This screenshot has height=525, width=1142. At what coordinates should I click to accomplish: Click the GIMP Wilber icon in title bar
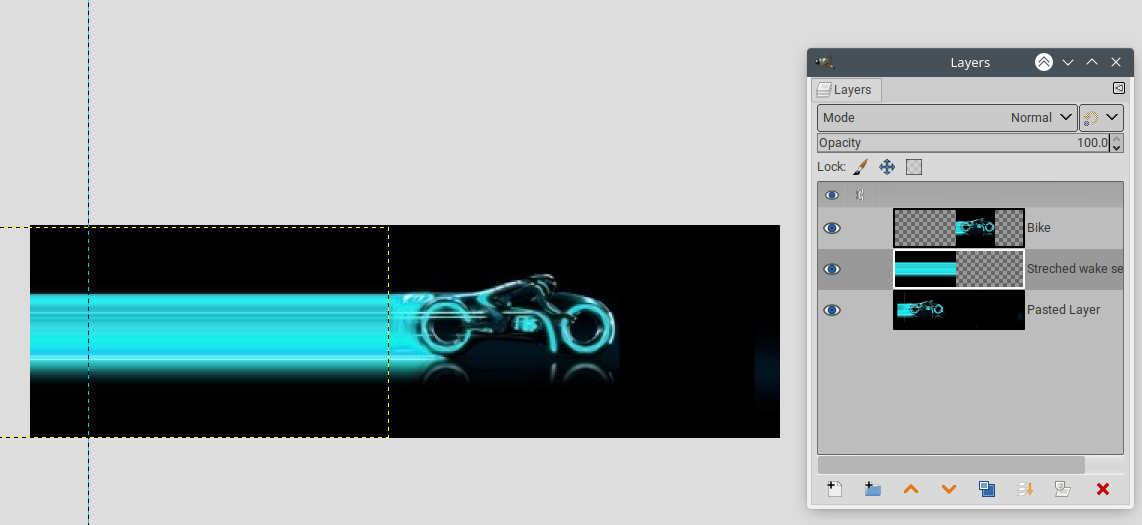[824, 62]
